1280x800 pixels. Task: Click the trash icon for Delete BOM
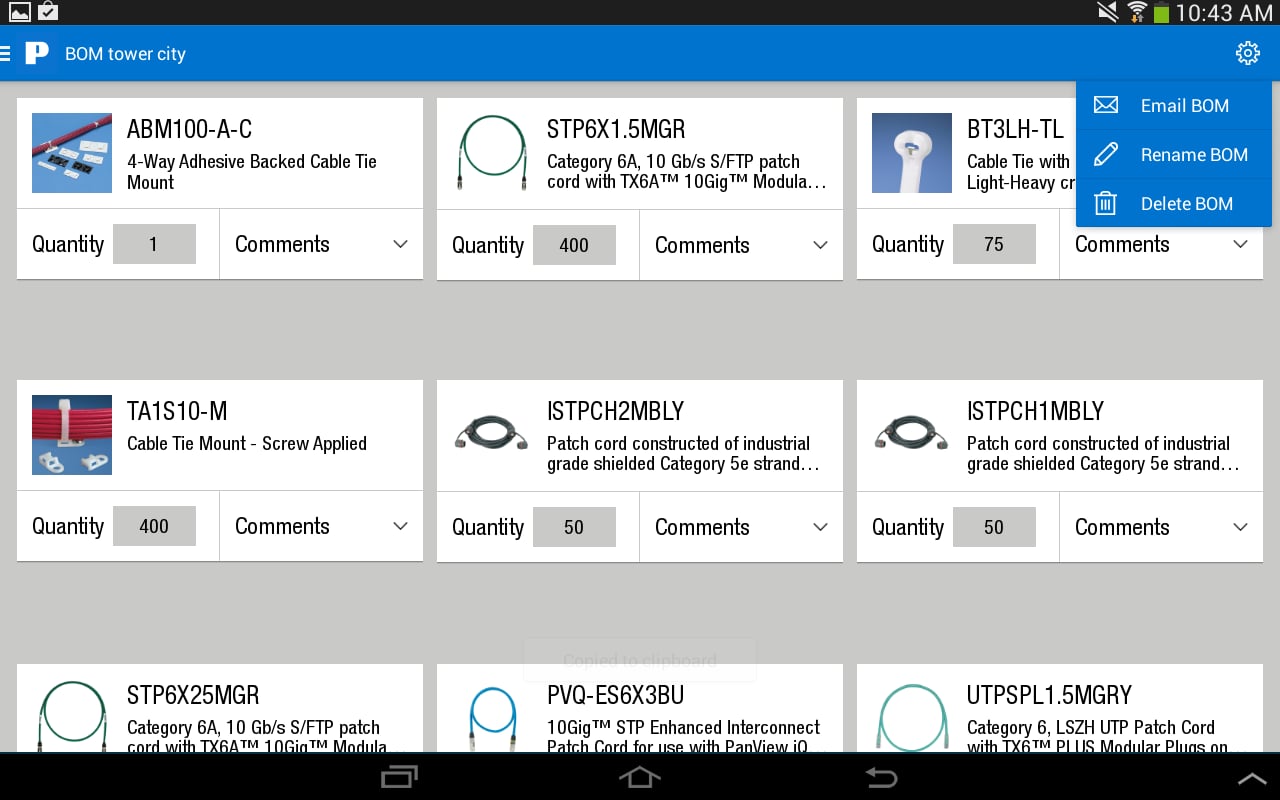(1105, 203)
